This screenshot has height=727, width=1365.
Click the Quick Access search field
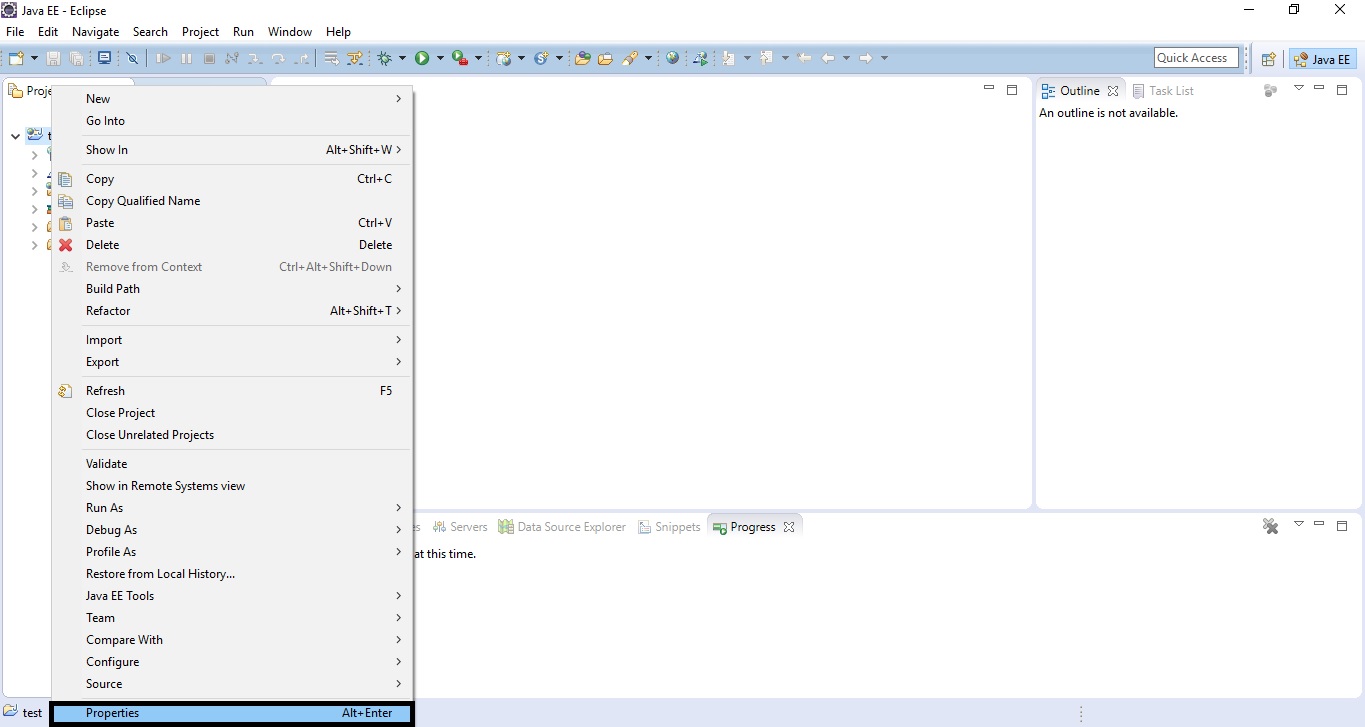1196,58
